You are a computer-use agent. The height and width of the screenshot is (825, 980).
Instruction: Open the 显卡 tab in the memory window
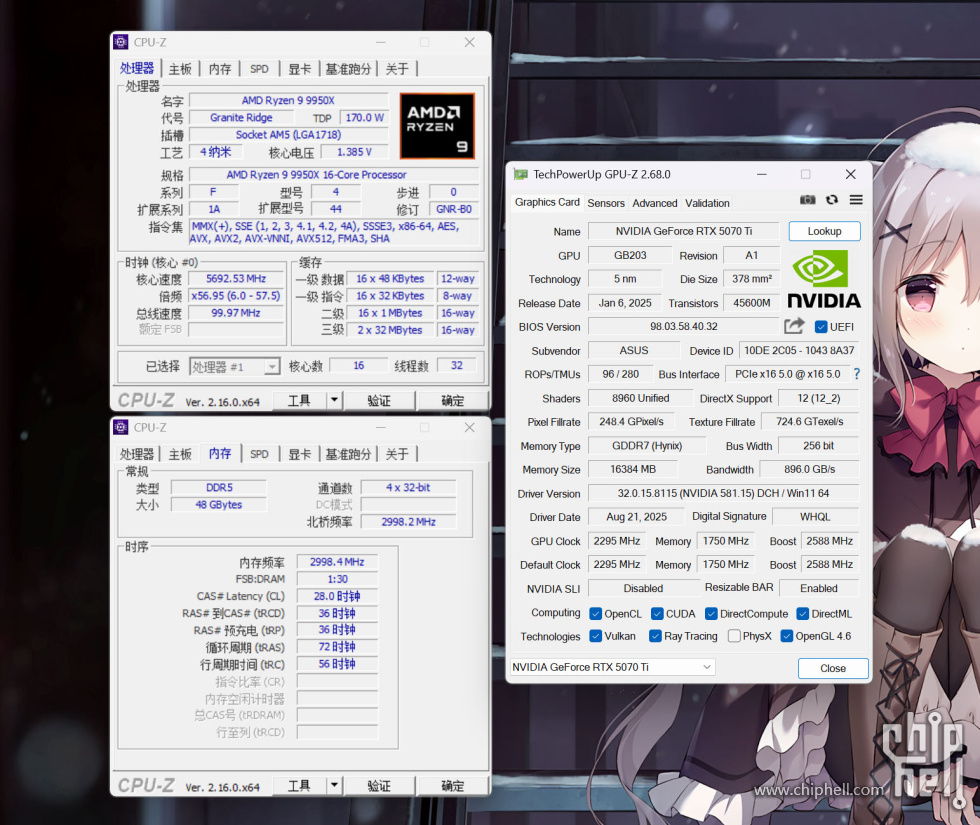(299, 454)
